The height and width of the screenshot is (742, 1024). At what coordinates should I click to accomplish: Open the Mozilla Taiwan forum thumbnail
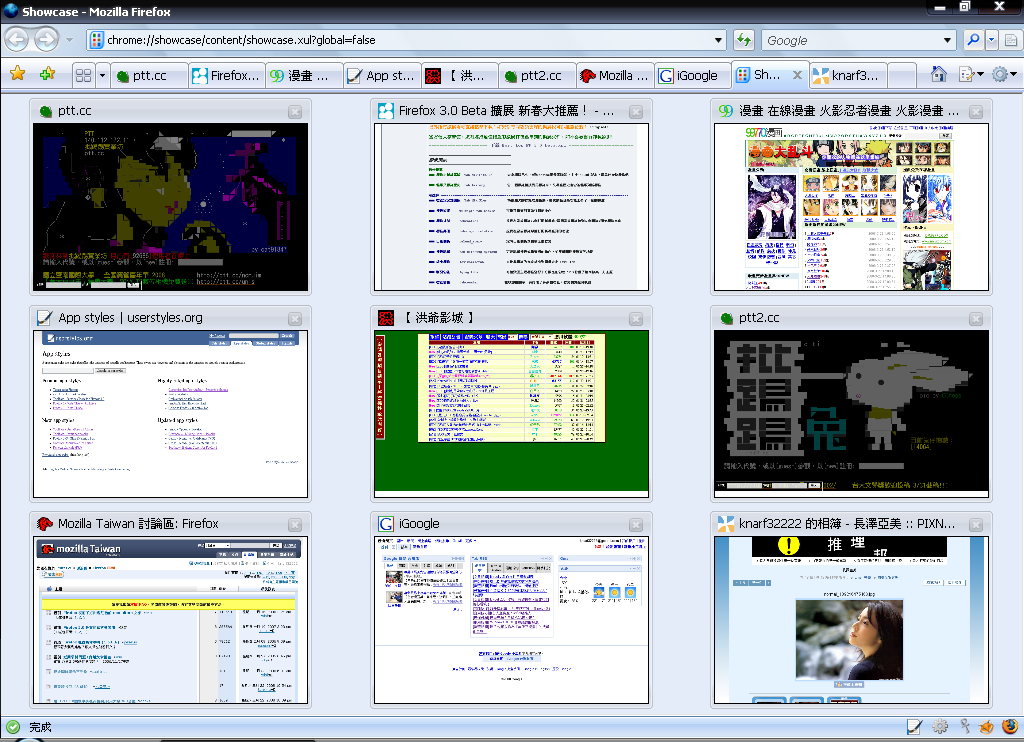(171, 620)
